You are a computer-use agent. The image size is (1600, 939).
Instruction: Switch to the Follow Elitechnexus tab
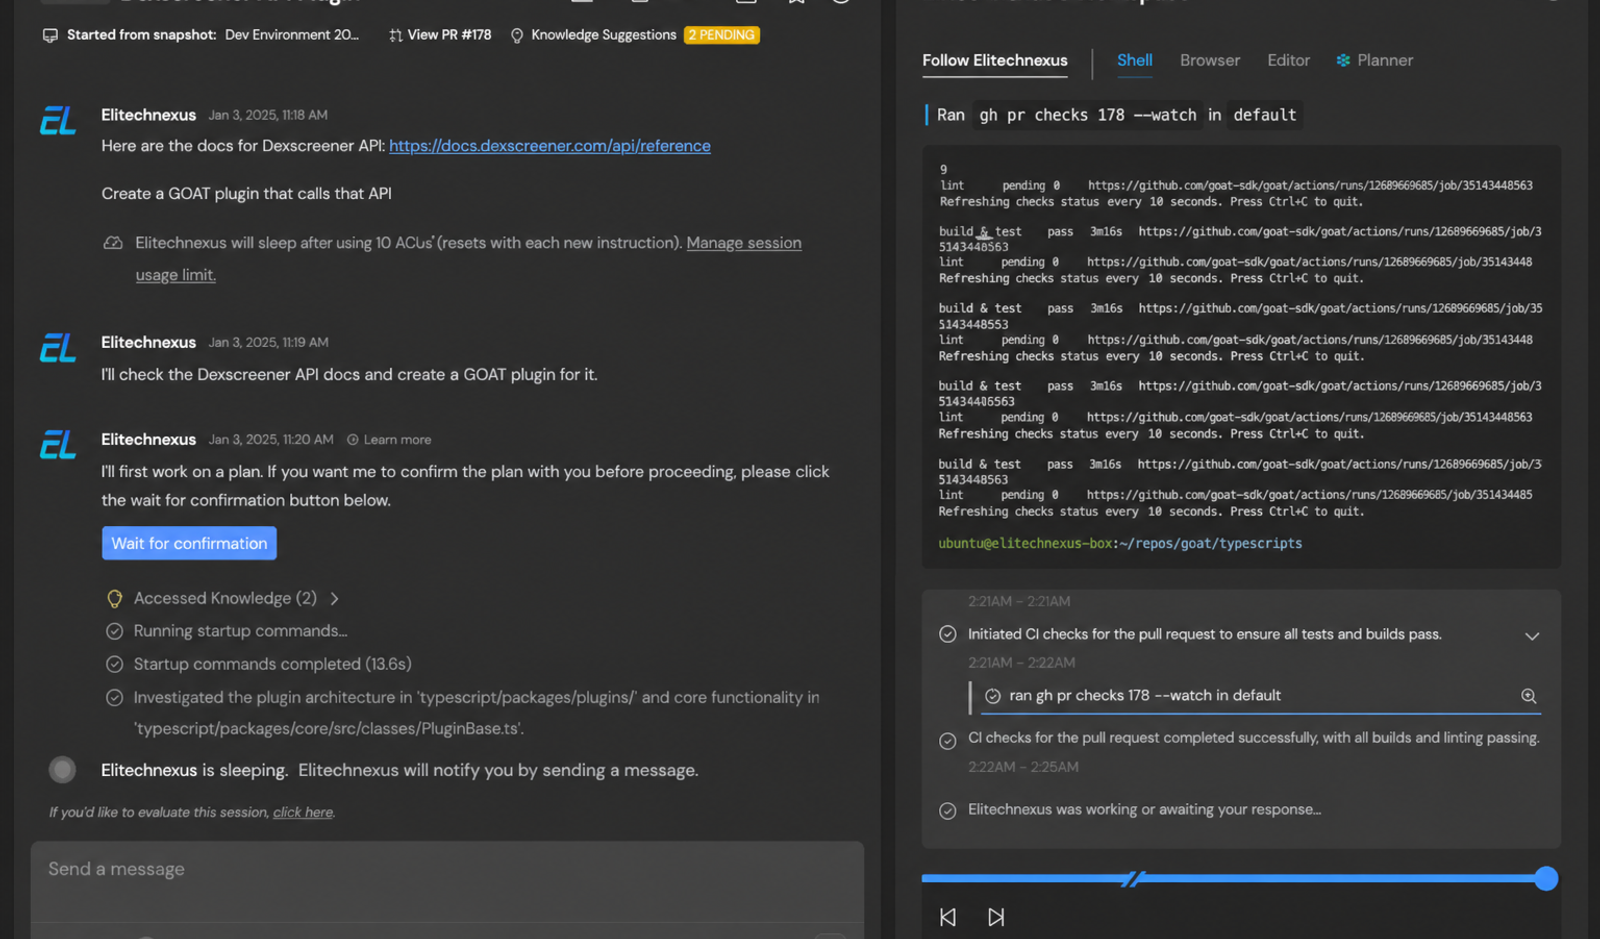(x=995, y=61)
